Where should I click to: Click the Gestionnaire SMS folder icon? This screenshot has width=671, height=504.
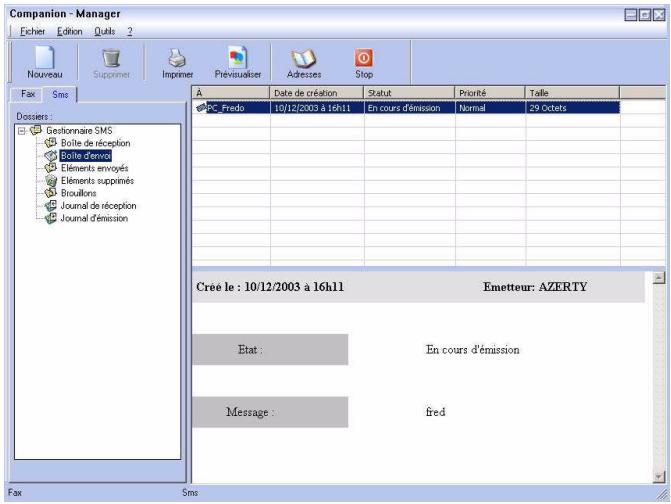tap(36, 130)
